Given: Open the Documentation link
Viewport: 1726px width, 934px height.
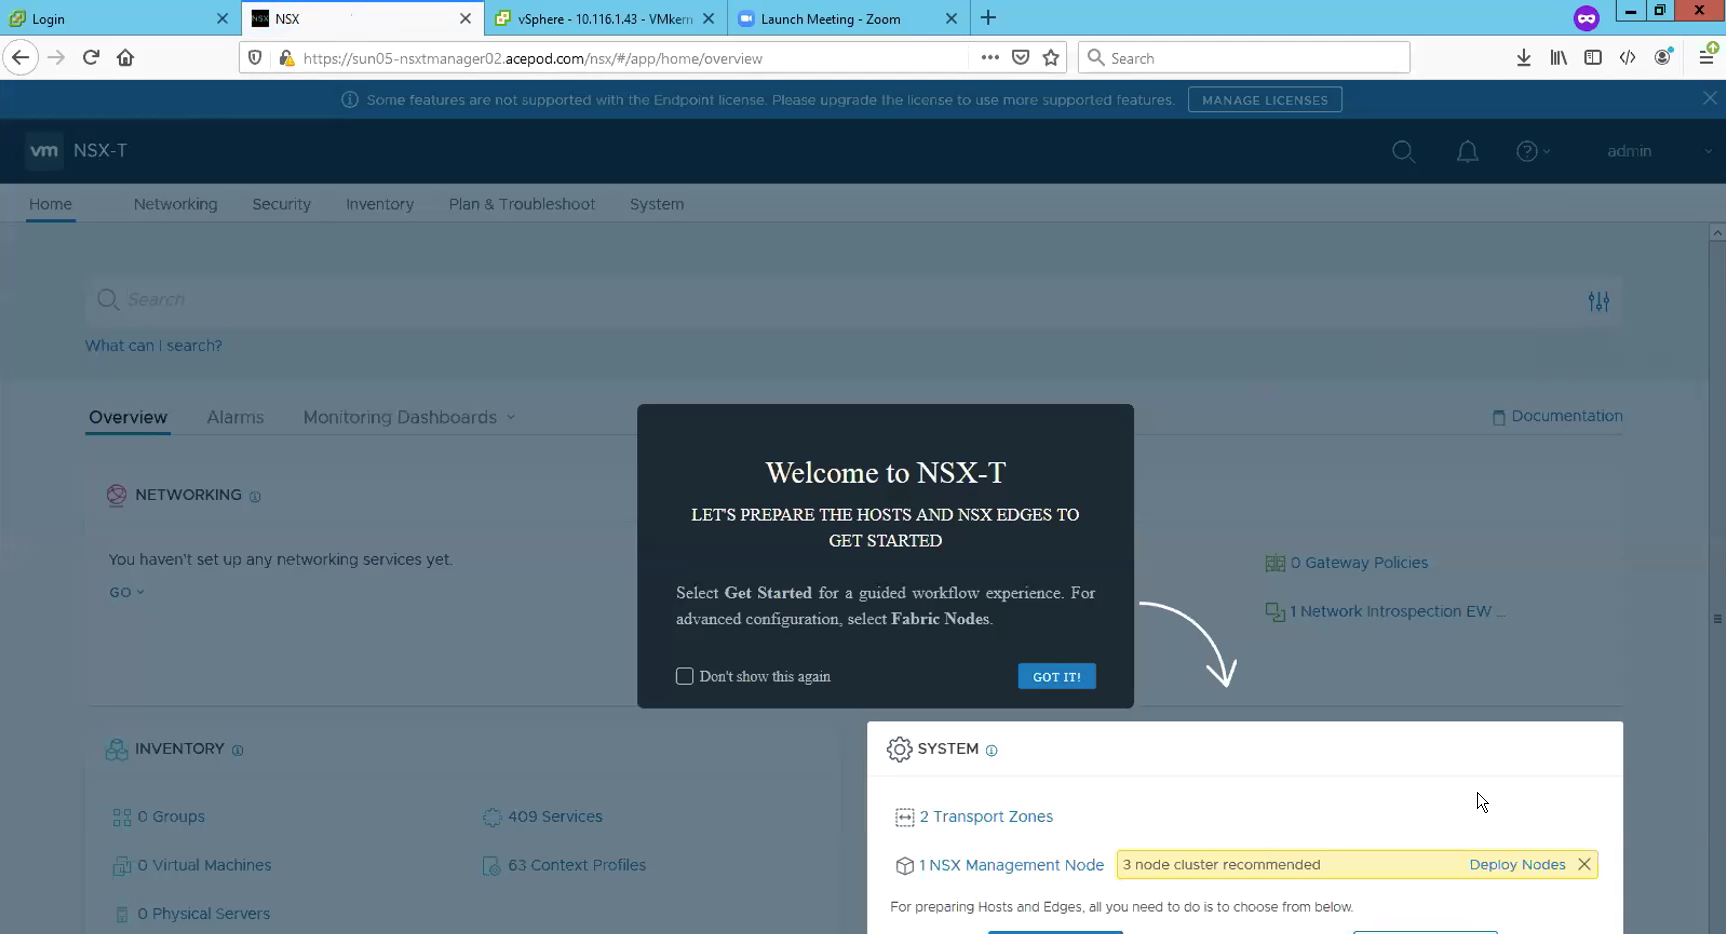Looking at the screenshot, I should [1557, 416].
